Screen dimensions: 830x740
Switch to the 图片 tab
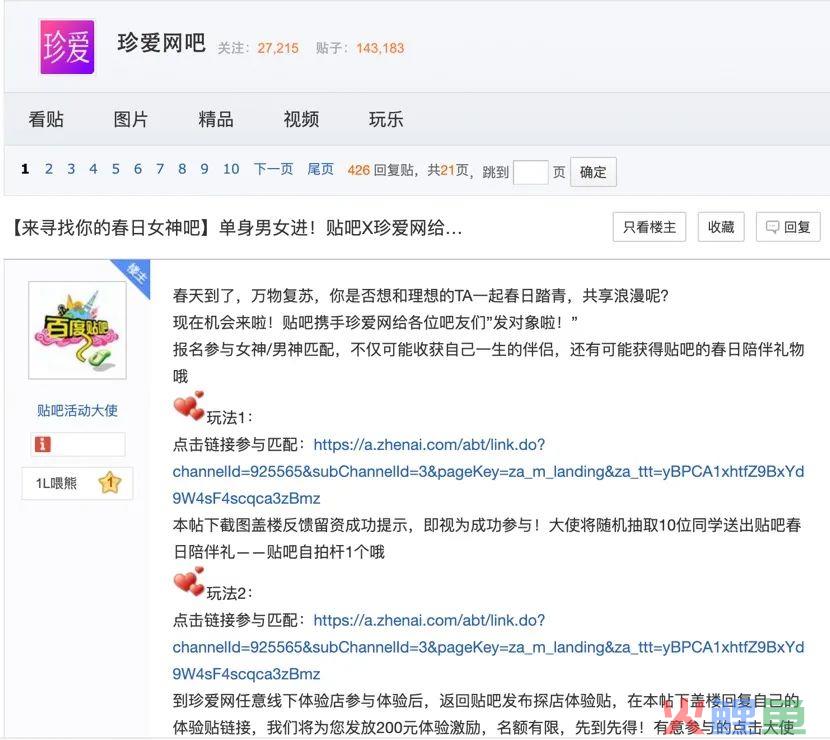pos(131,119)
